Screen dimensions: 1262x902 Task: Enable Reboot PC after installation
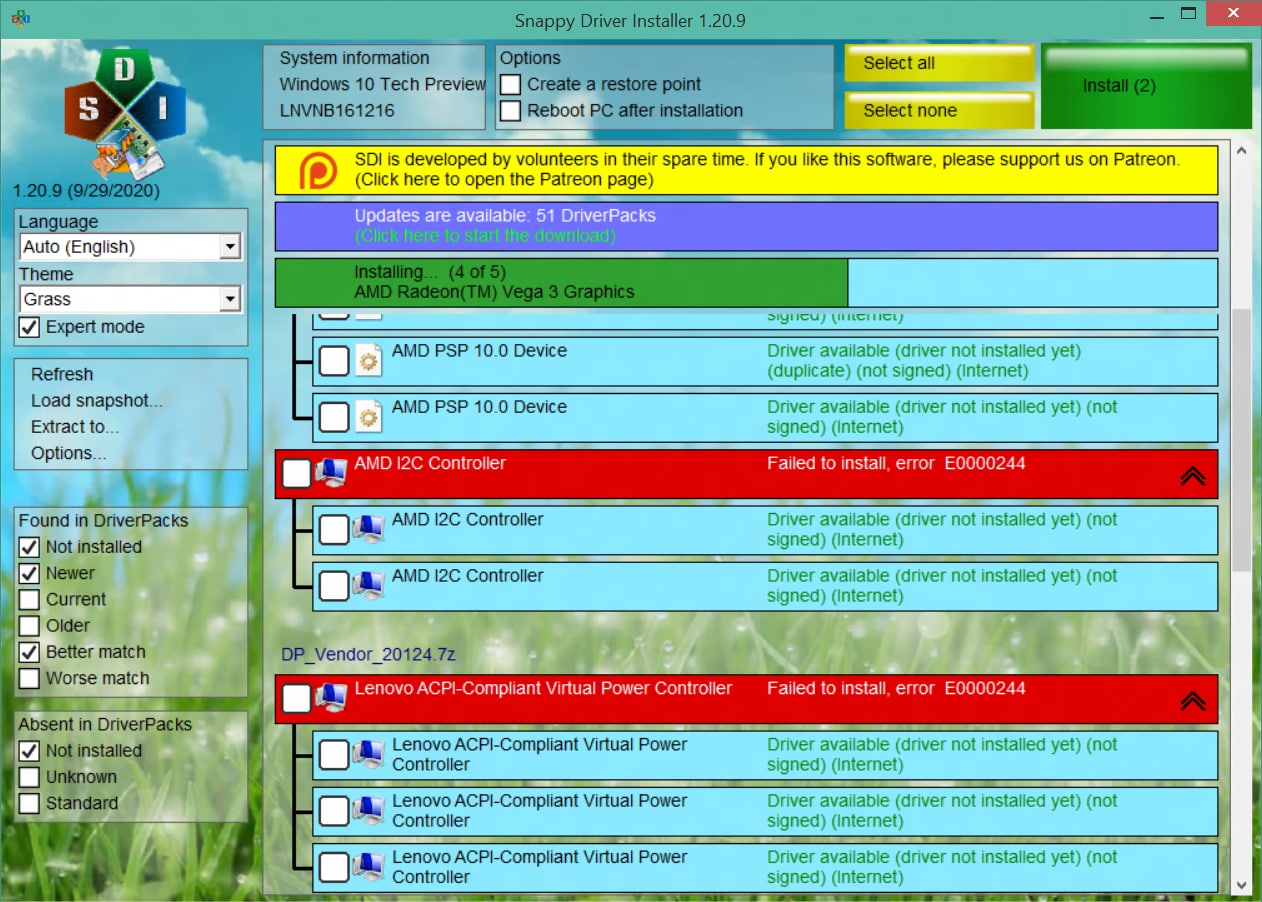(x=510, y=110)
